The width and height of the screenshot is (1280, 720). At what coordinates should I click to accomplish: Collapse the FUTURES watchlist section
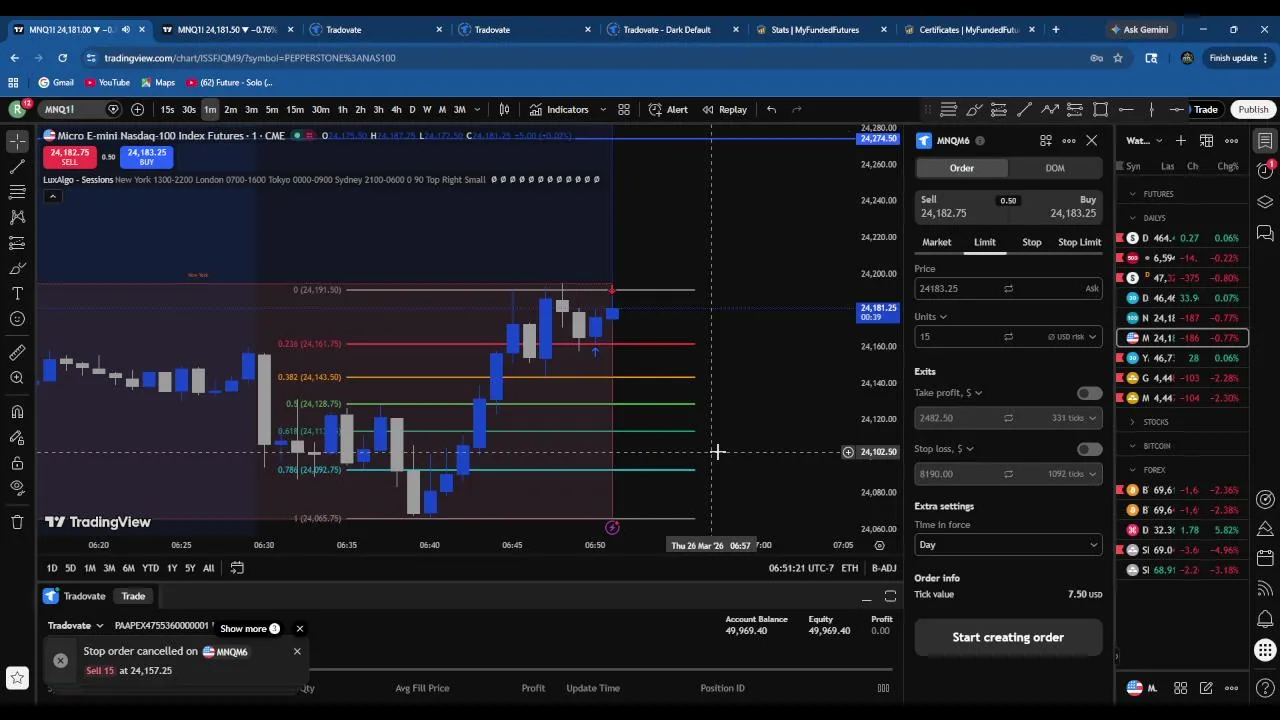click(1132, 194)
